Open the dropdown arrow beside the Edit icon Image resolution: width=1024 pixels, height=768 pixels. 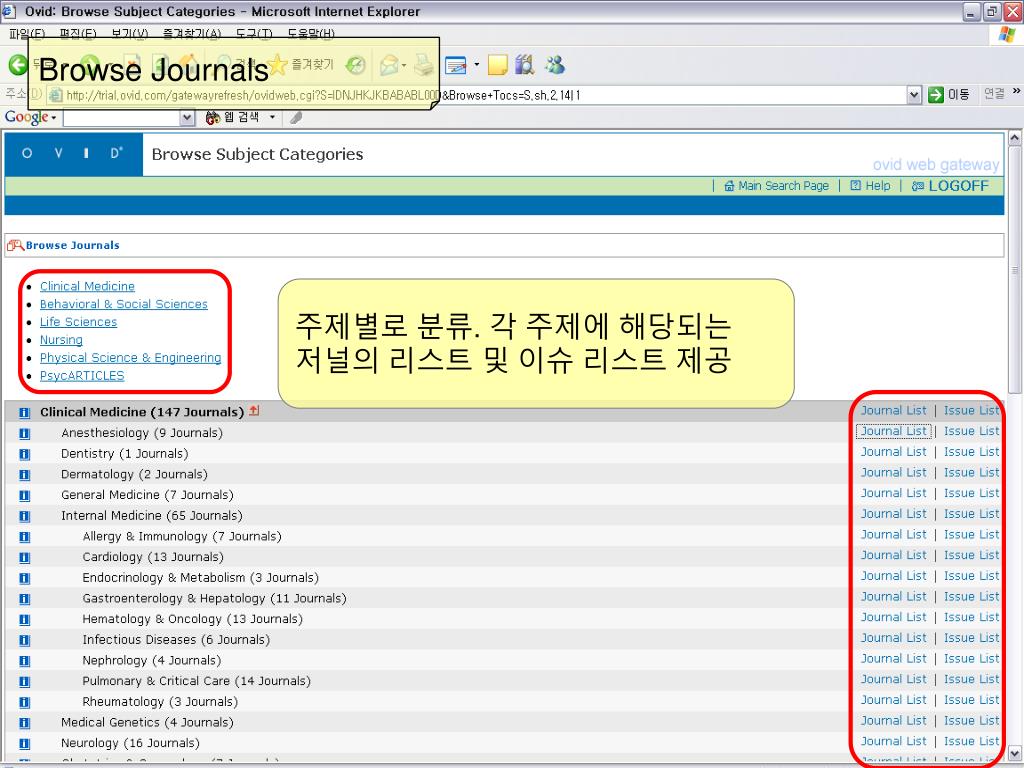point(476,65)
